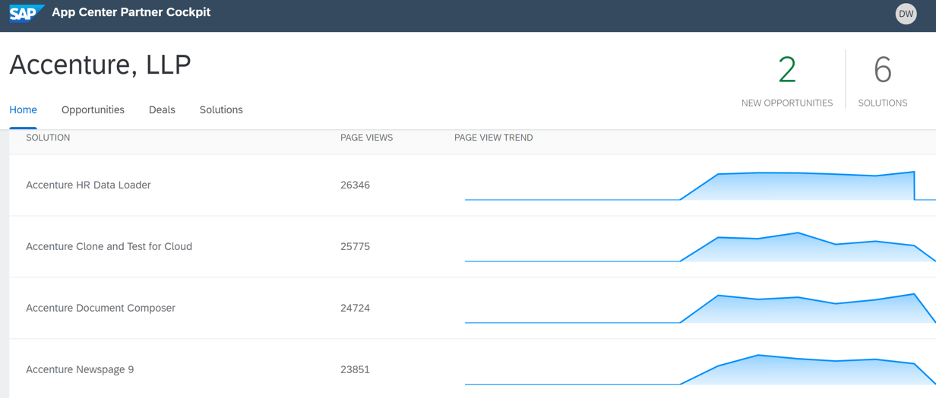
Task: Click the App Center Partner Cockpit title
Action: [x=131, y=12]
